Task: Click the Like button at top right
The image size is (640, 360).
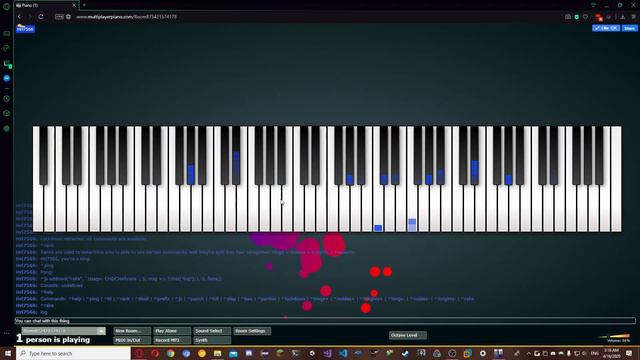Action: coord(606,28)
